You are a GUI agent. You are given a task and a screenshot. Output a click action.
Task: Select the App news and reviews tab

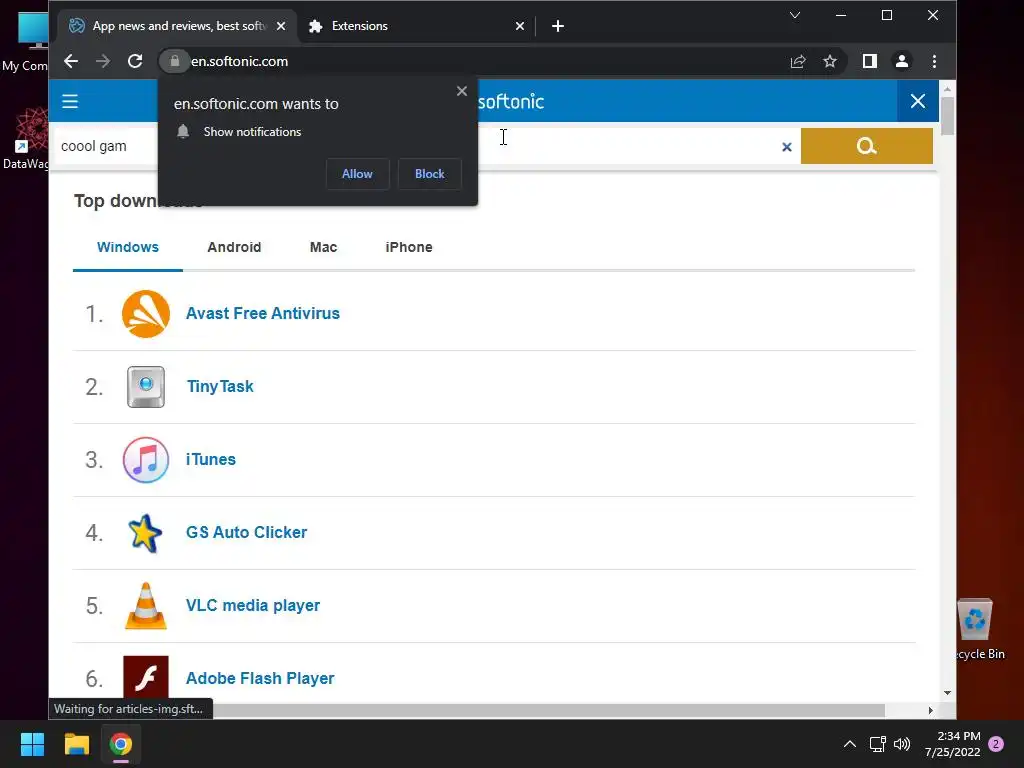tap(178, 26)
